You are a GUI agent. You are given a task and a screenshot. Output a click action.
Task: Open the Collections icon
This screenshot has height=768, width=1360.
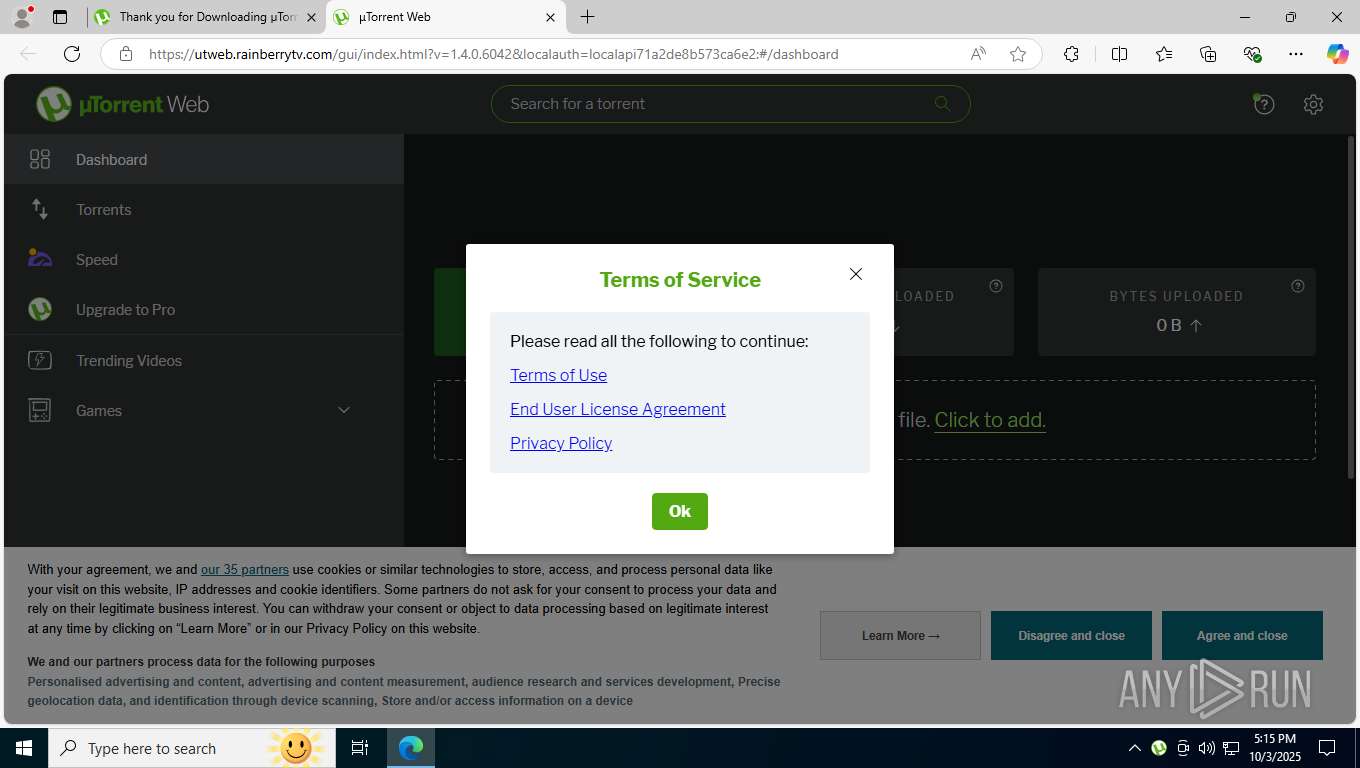point(1208,54)
